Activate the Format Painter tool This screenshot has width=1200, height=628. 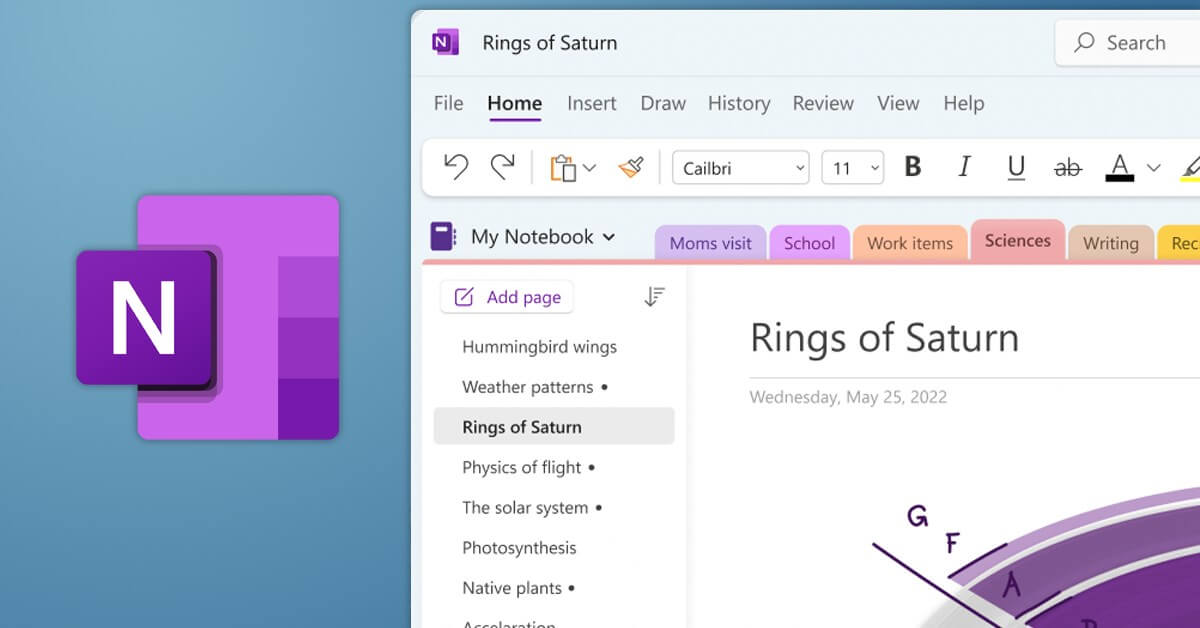(x=630, y=167)
